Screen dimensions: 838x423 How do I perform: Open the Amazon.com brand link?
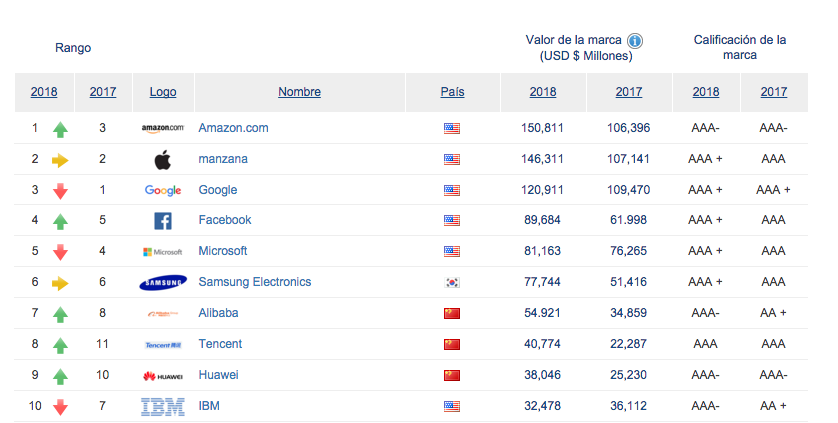(x=234, y=128)
